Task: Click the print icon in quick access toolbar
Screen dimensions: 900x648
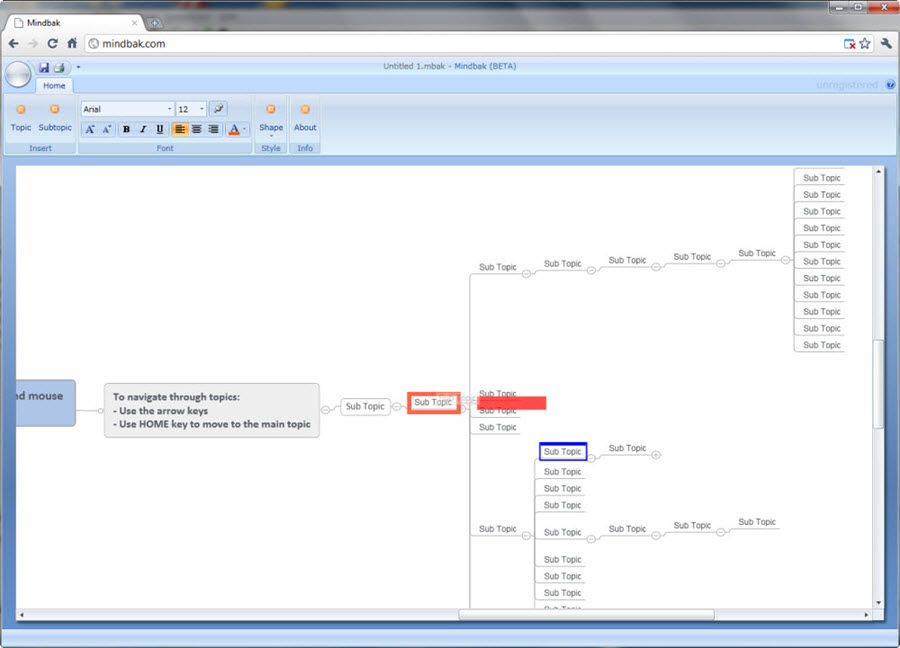Action: 59,67
